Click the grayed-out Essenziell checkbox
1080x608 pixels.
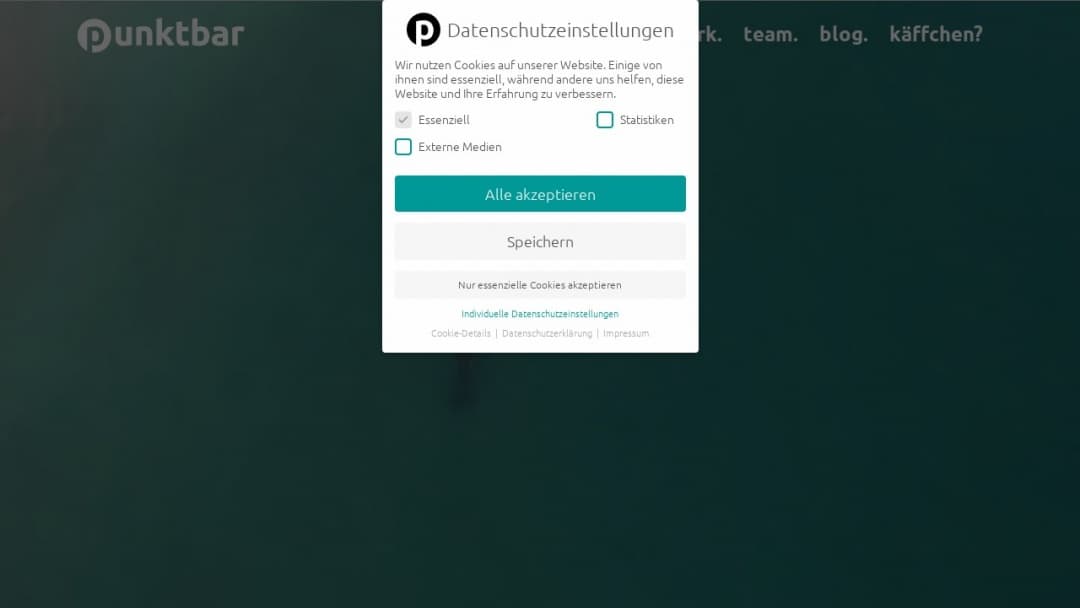pyautogui.click(x=403, y=119)
